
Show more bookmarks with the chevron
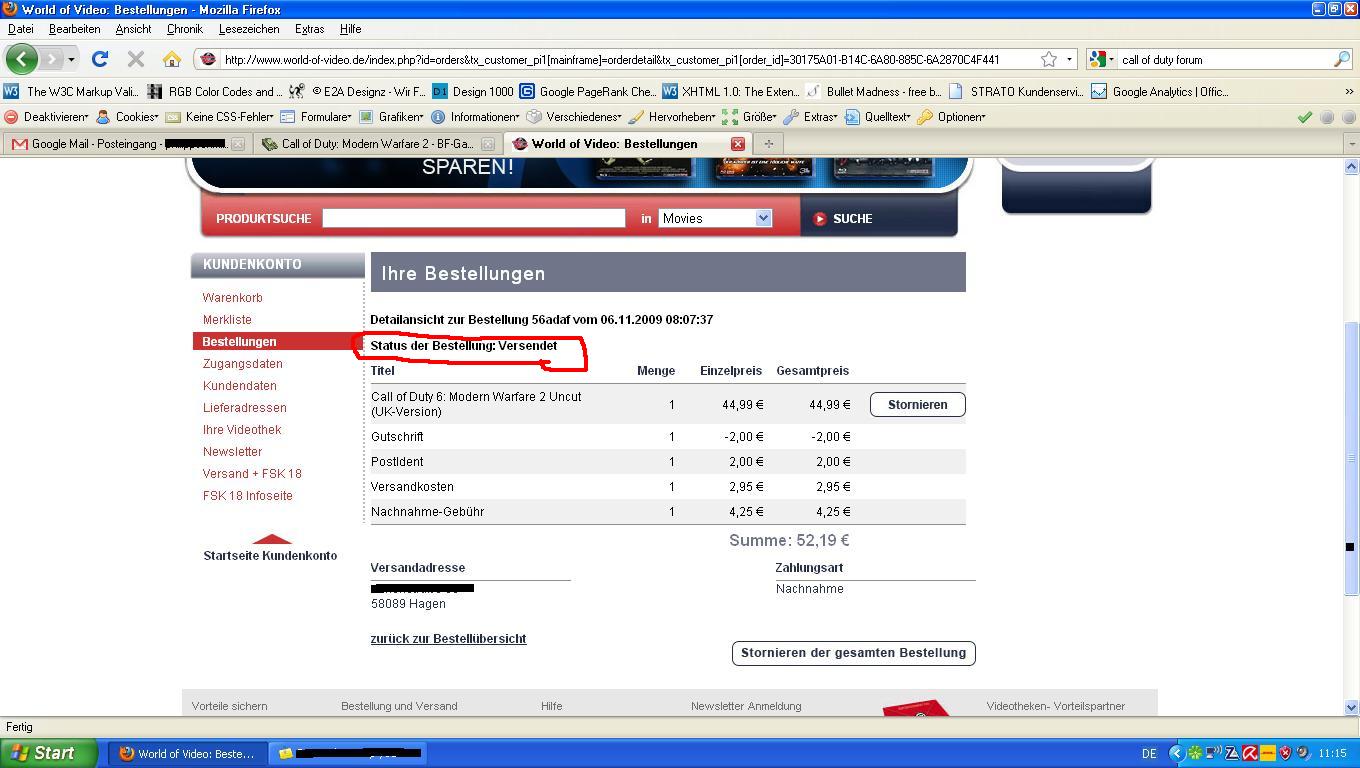pos(1349,91)
